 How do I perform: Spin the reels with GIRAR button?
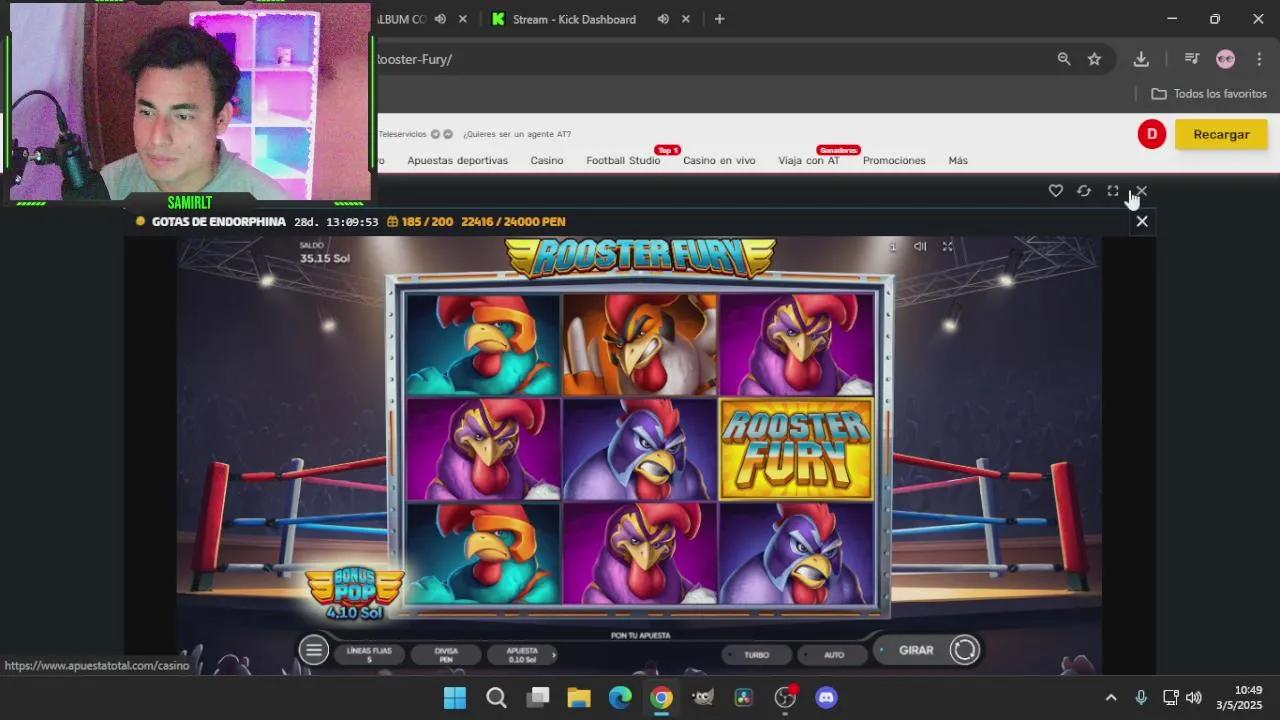click(x=926, y=650)
